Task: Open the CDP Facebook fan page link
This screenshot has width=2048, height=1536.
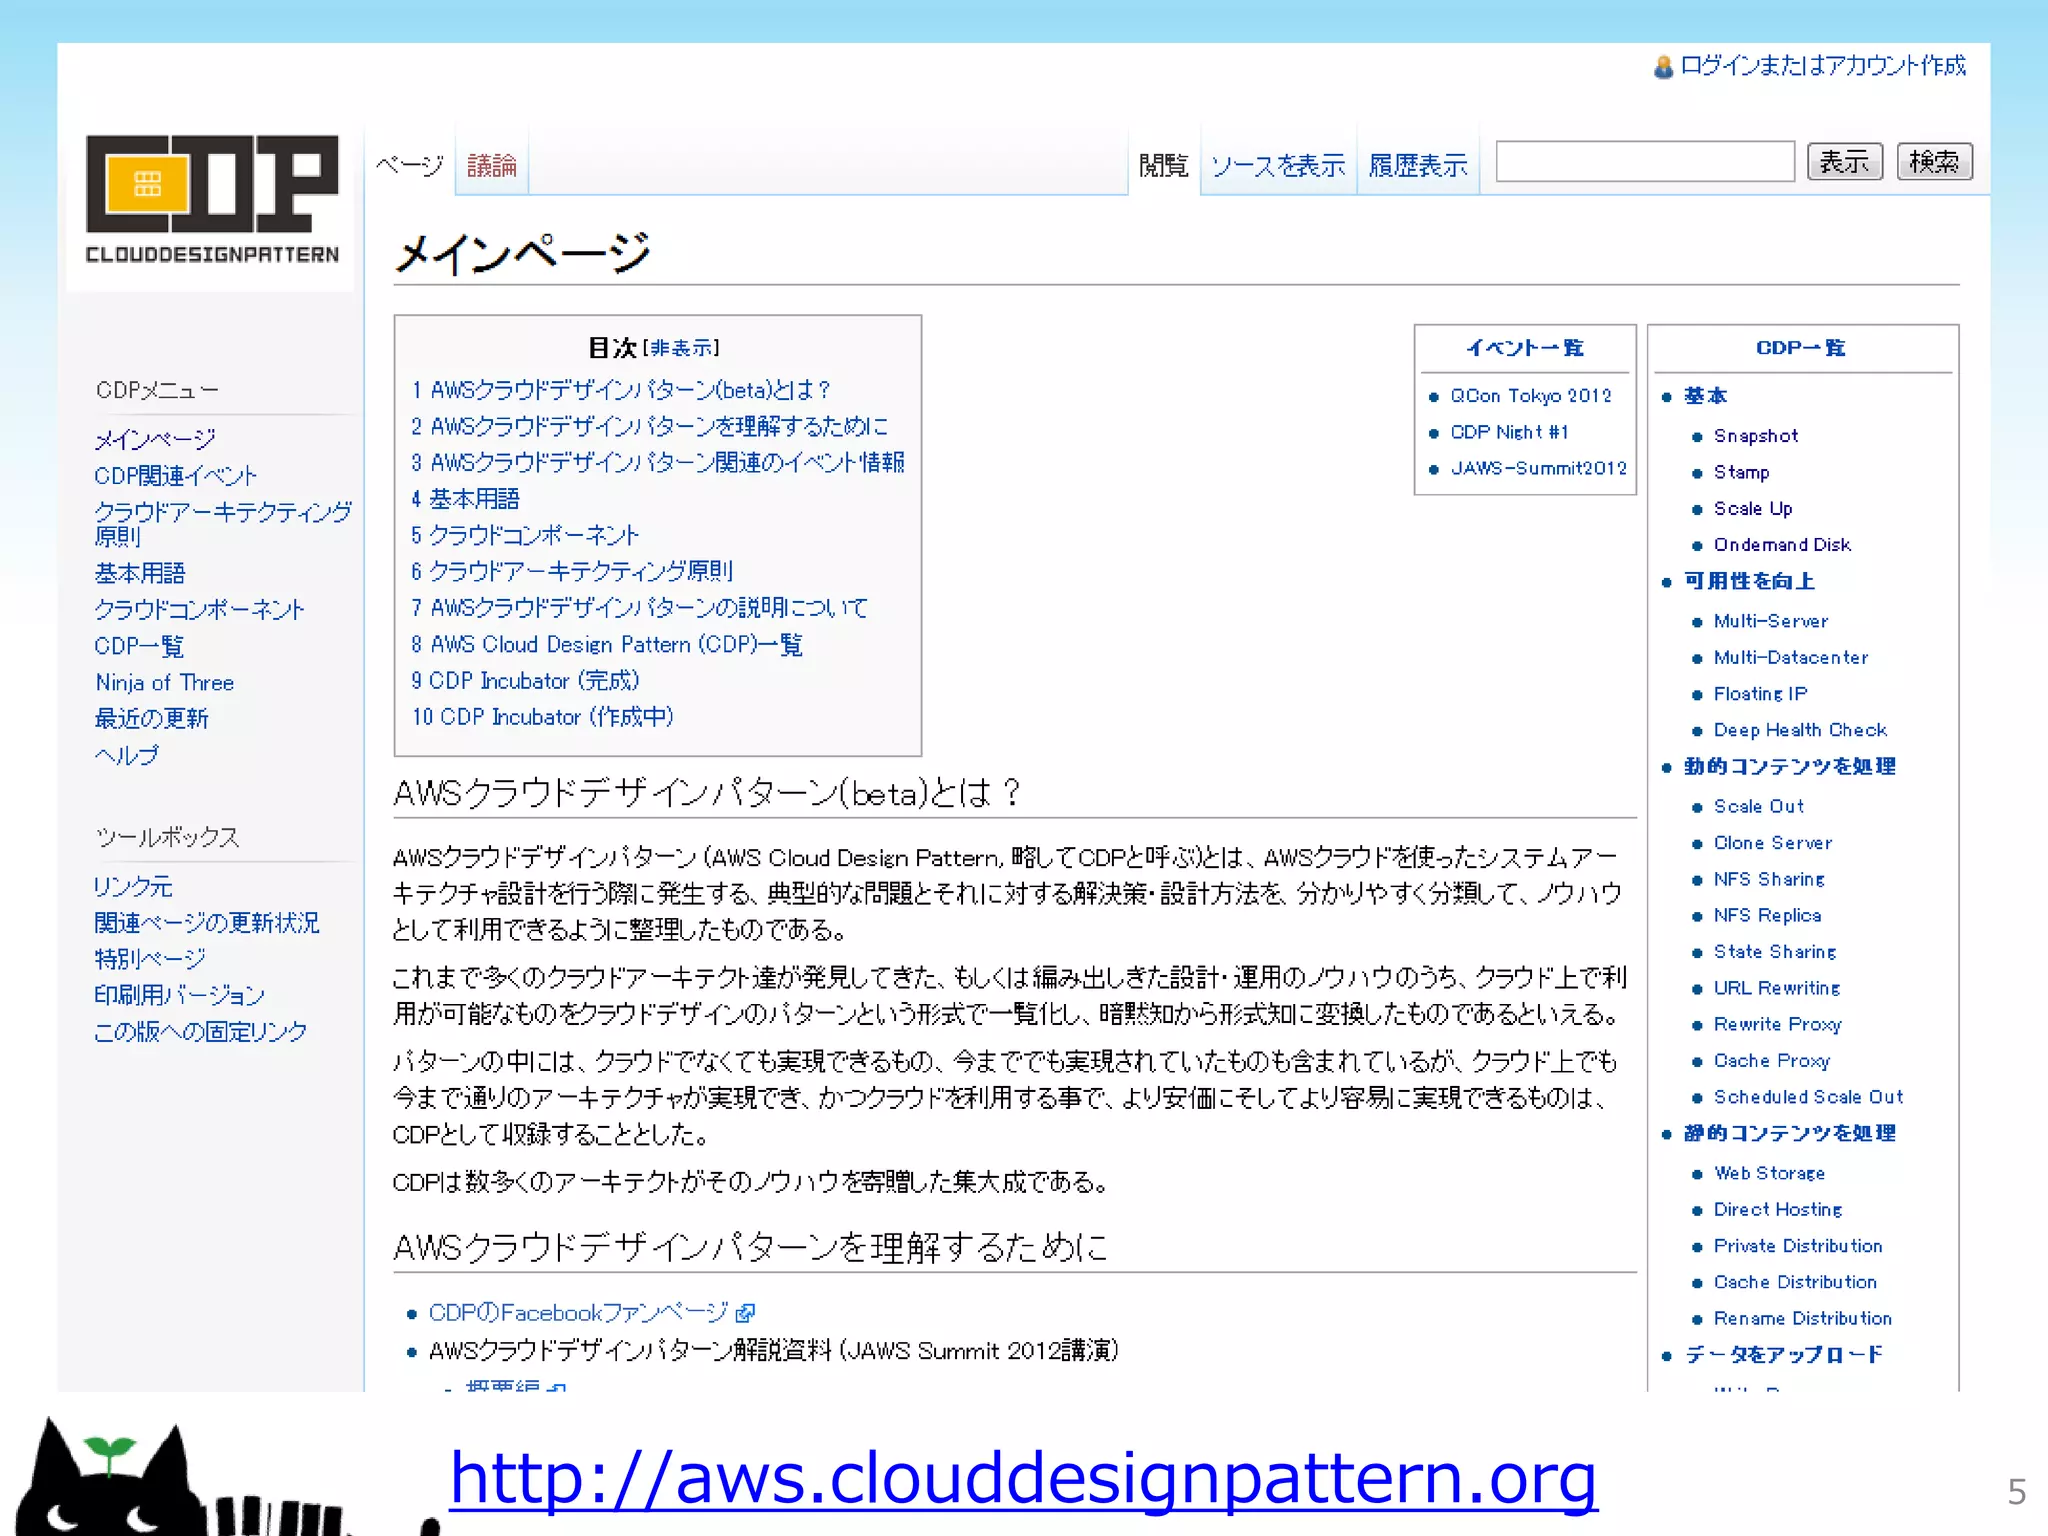Action: point(578,1312)
